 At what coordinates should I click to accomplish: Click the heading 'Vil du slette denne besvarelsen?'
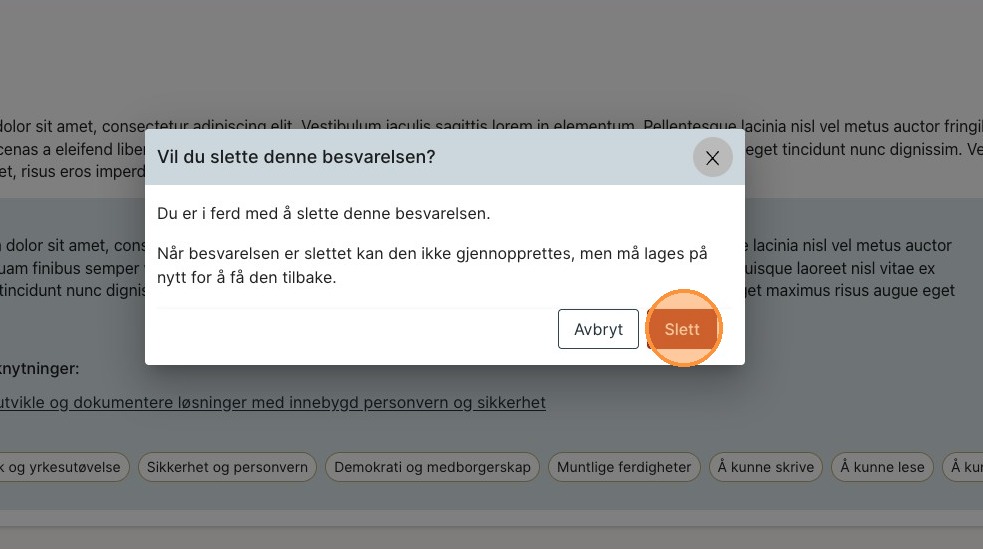pyautogui.click(x=296, y=157)
